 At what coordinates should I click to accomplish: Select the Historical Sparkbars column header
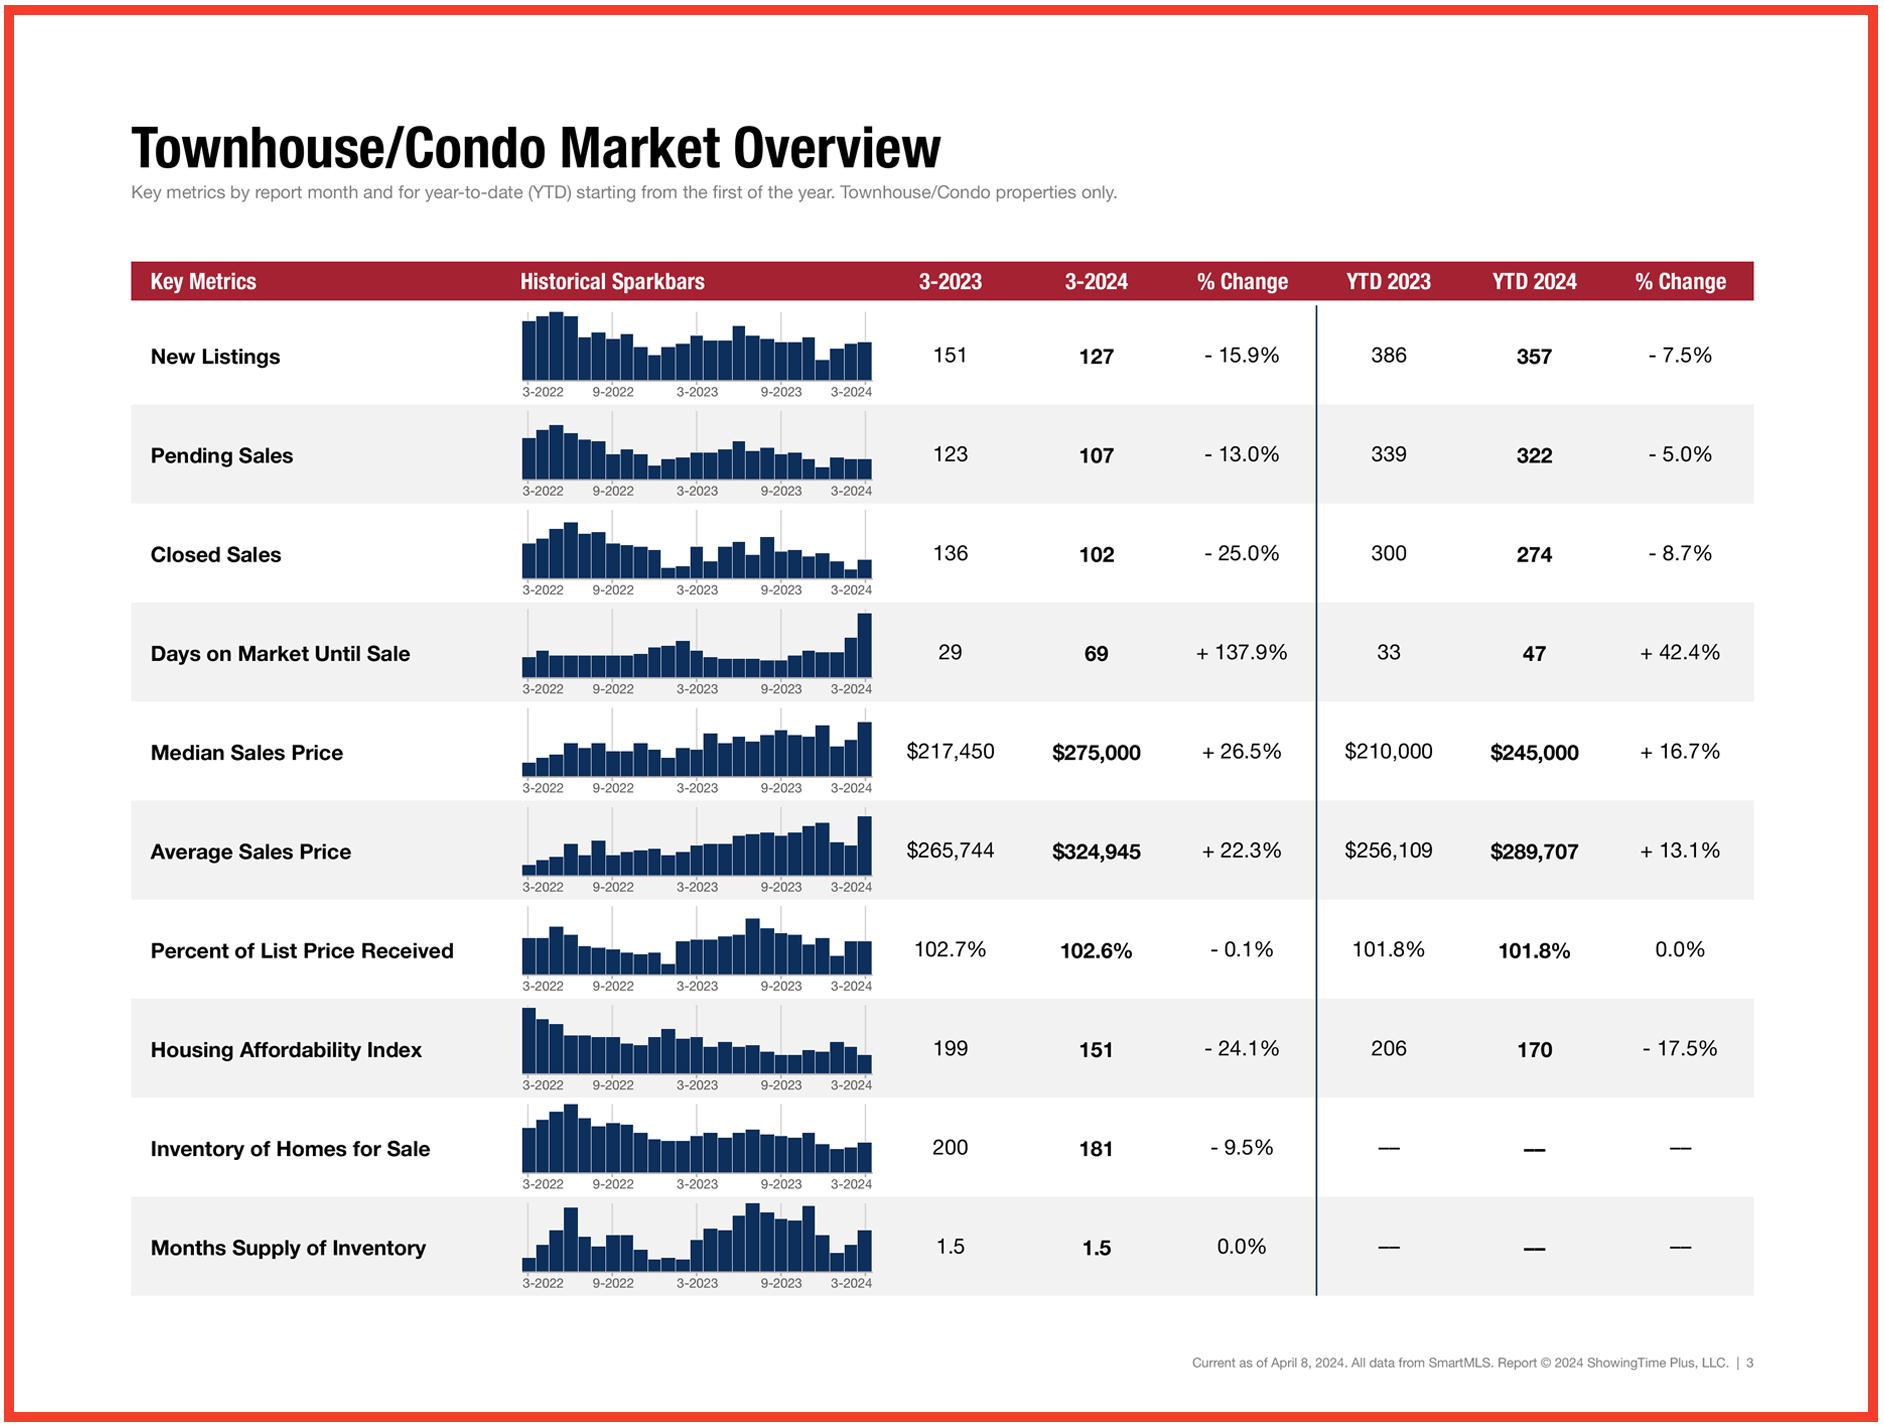click(x=612, y=281)
